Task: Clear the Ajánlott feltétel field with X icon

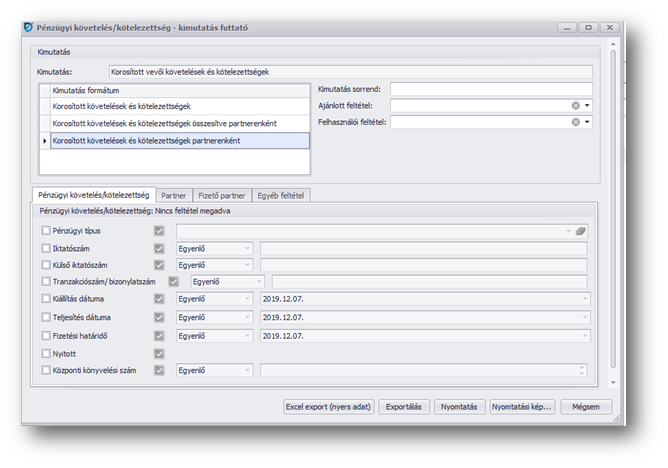Action: click(x=576, y=105)
